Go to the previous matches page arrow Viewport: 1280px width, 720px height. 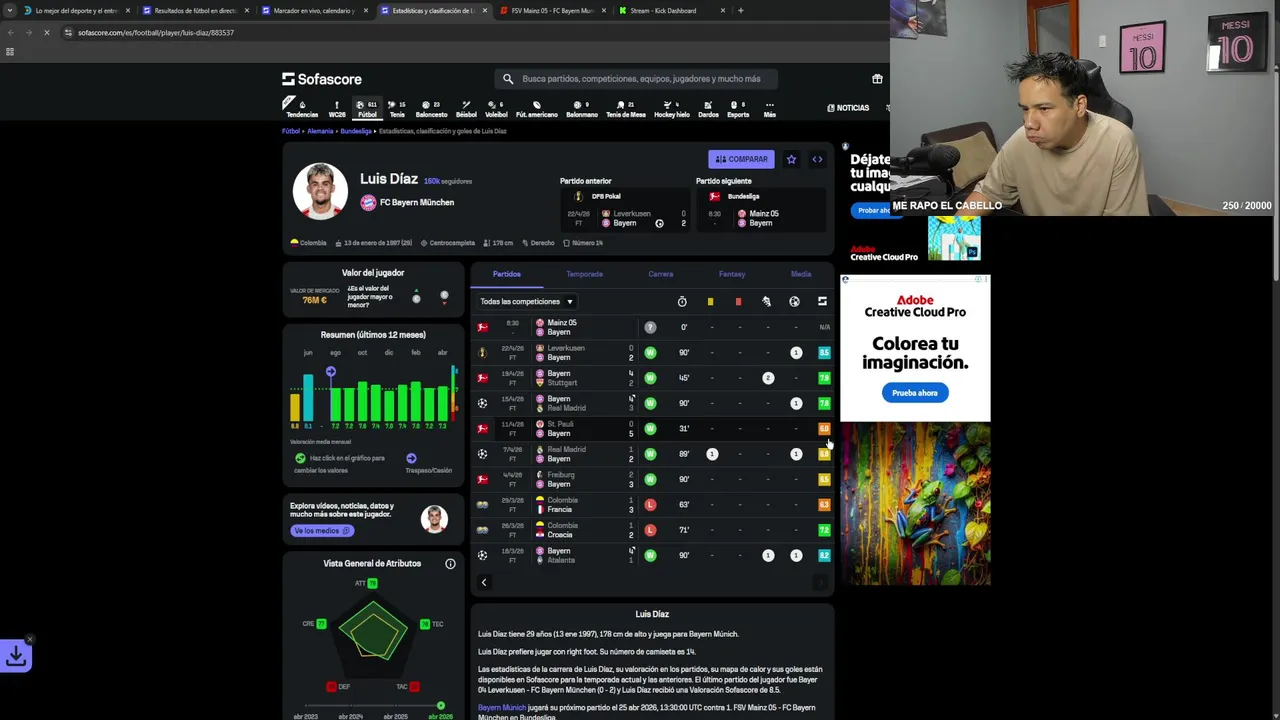(x=484, y=582)
